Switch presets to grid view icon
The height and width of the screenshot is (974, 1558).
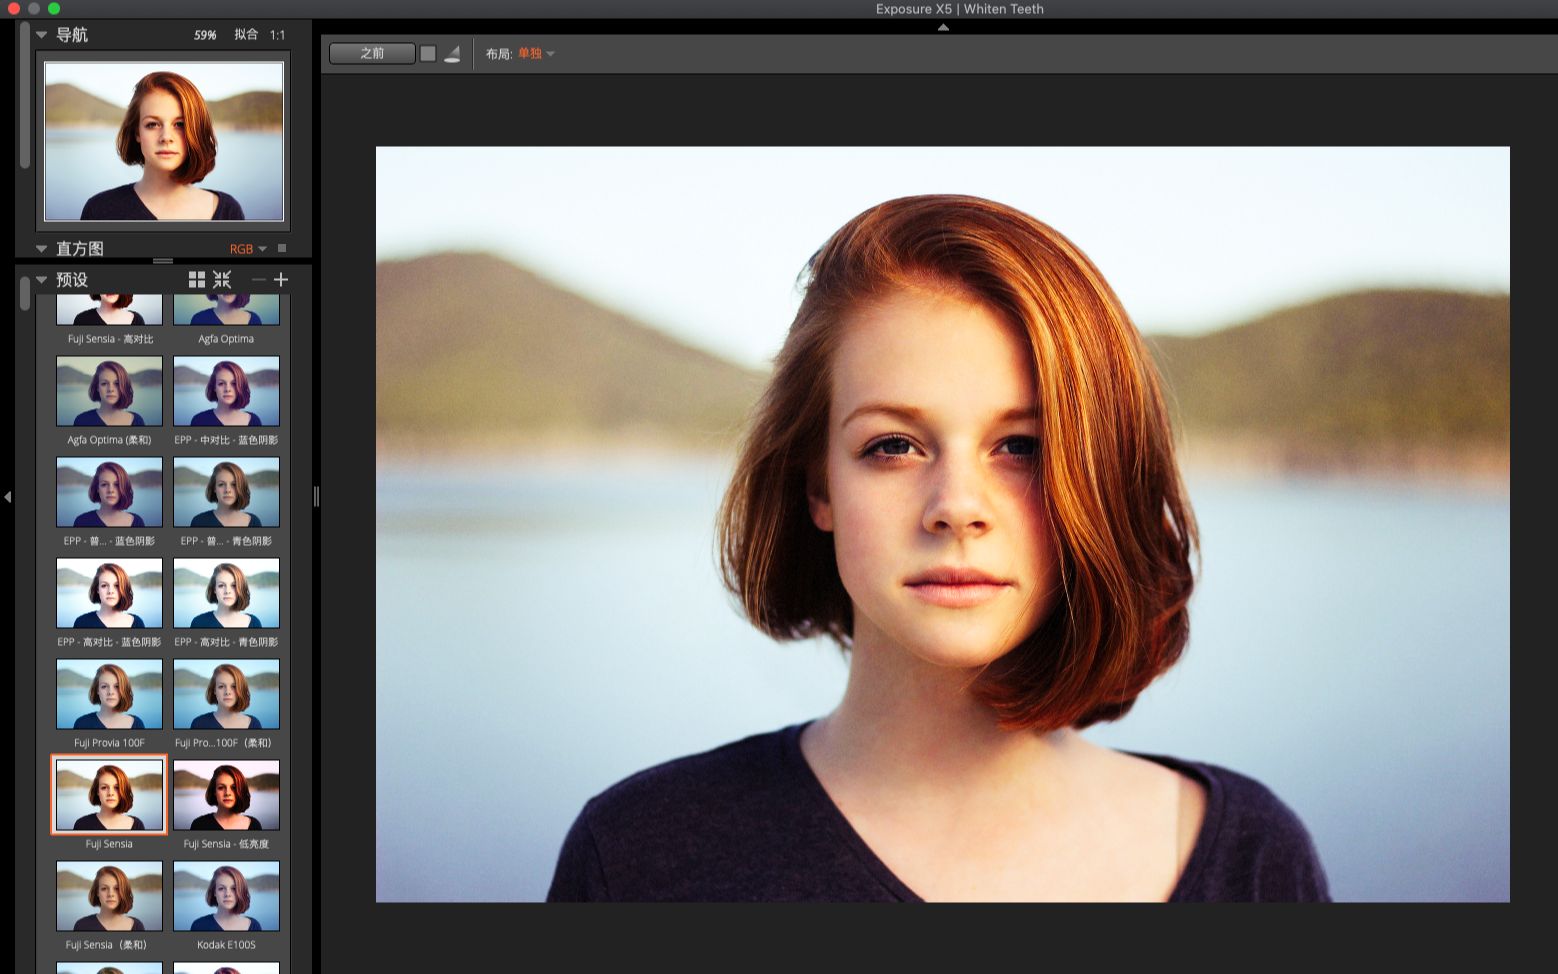[x=197, y=280]
